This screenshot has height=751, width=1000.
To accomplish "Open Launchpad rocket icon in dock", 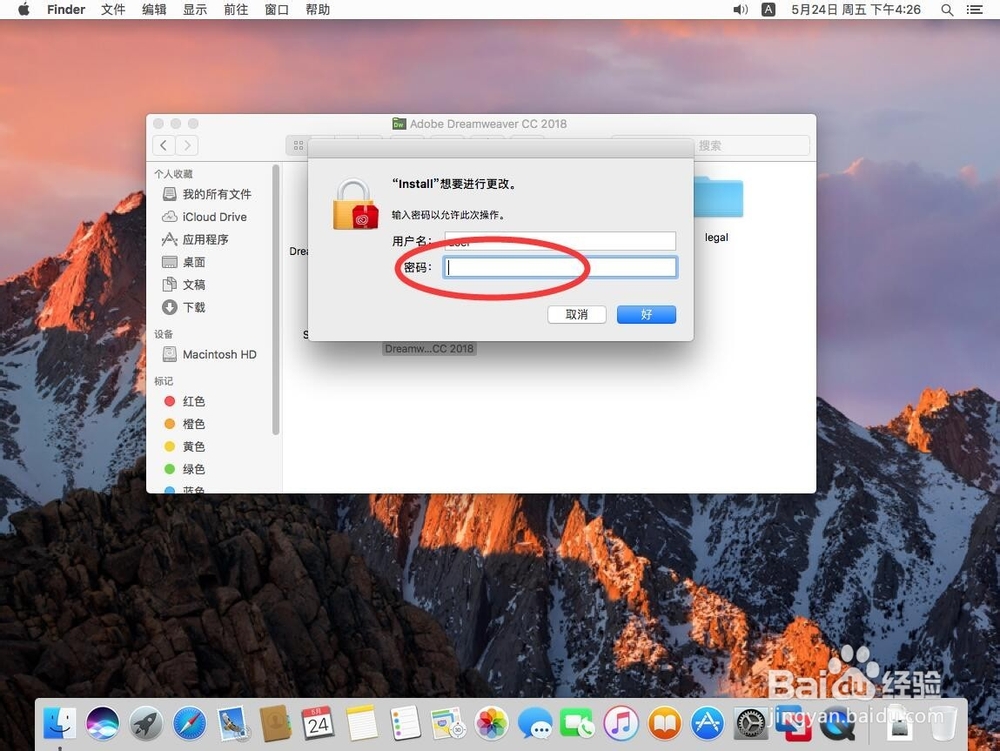I will pyautogui.click(x=146, y=724).
